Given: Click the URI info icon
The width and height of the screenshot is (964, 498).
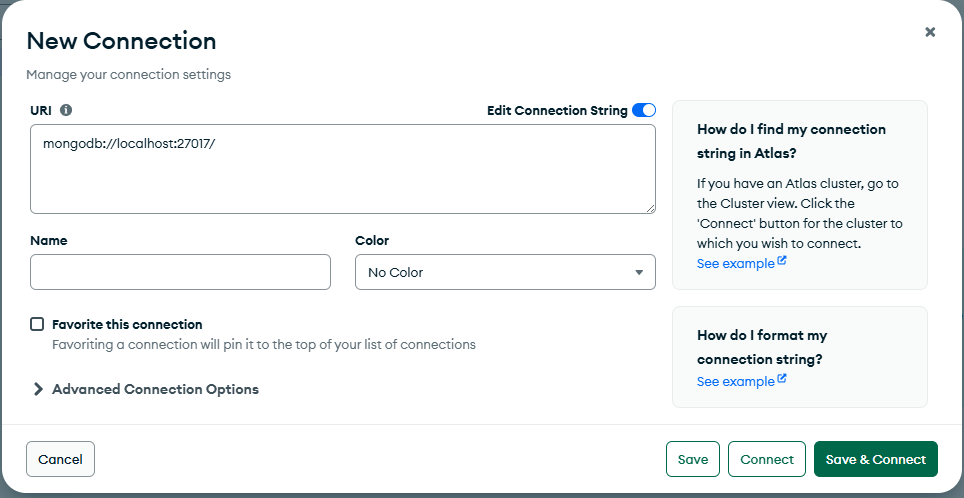Looking at the screenshot, I should [66, 111].
